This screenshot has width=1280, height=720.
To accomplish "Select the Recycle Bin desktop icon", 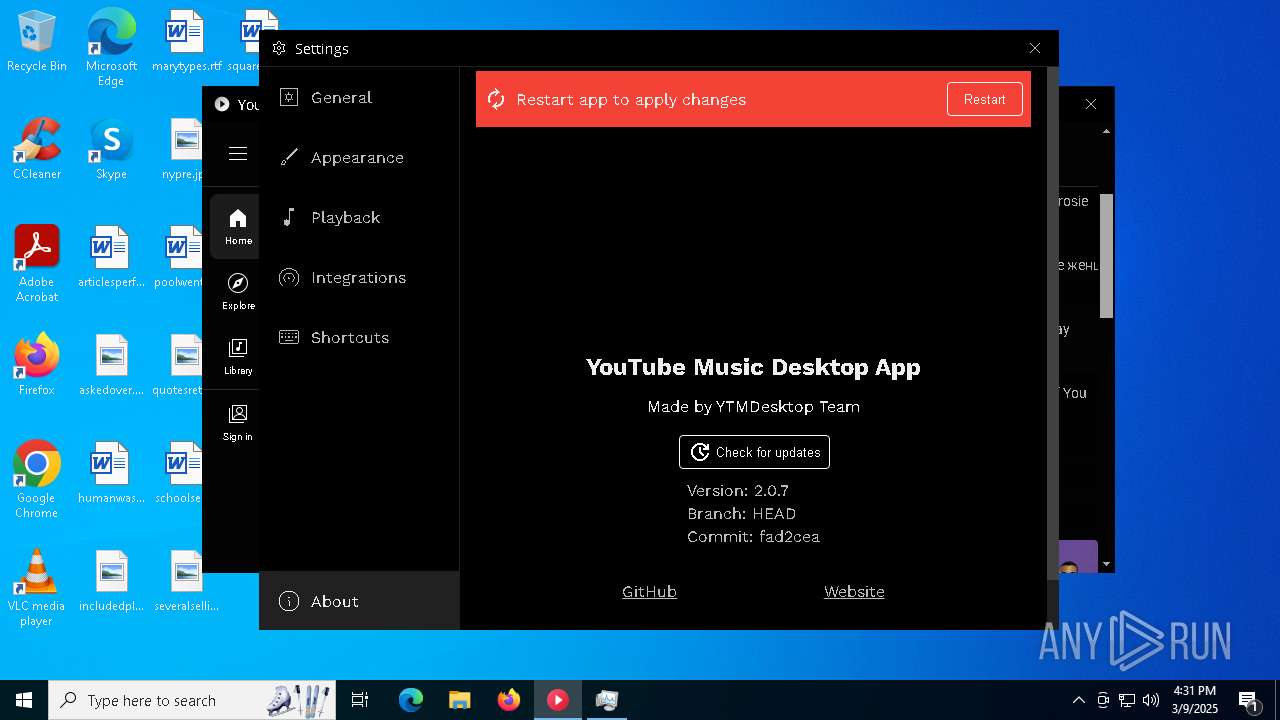I will (37, 42).
